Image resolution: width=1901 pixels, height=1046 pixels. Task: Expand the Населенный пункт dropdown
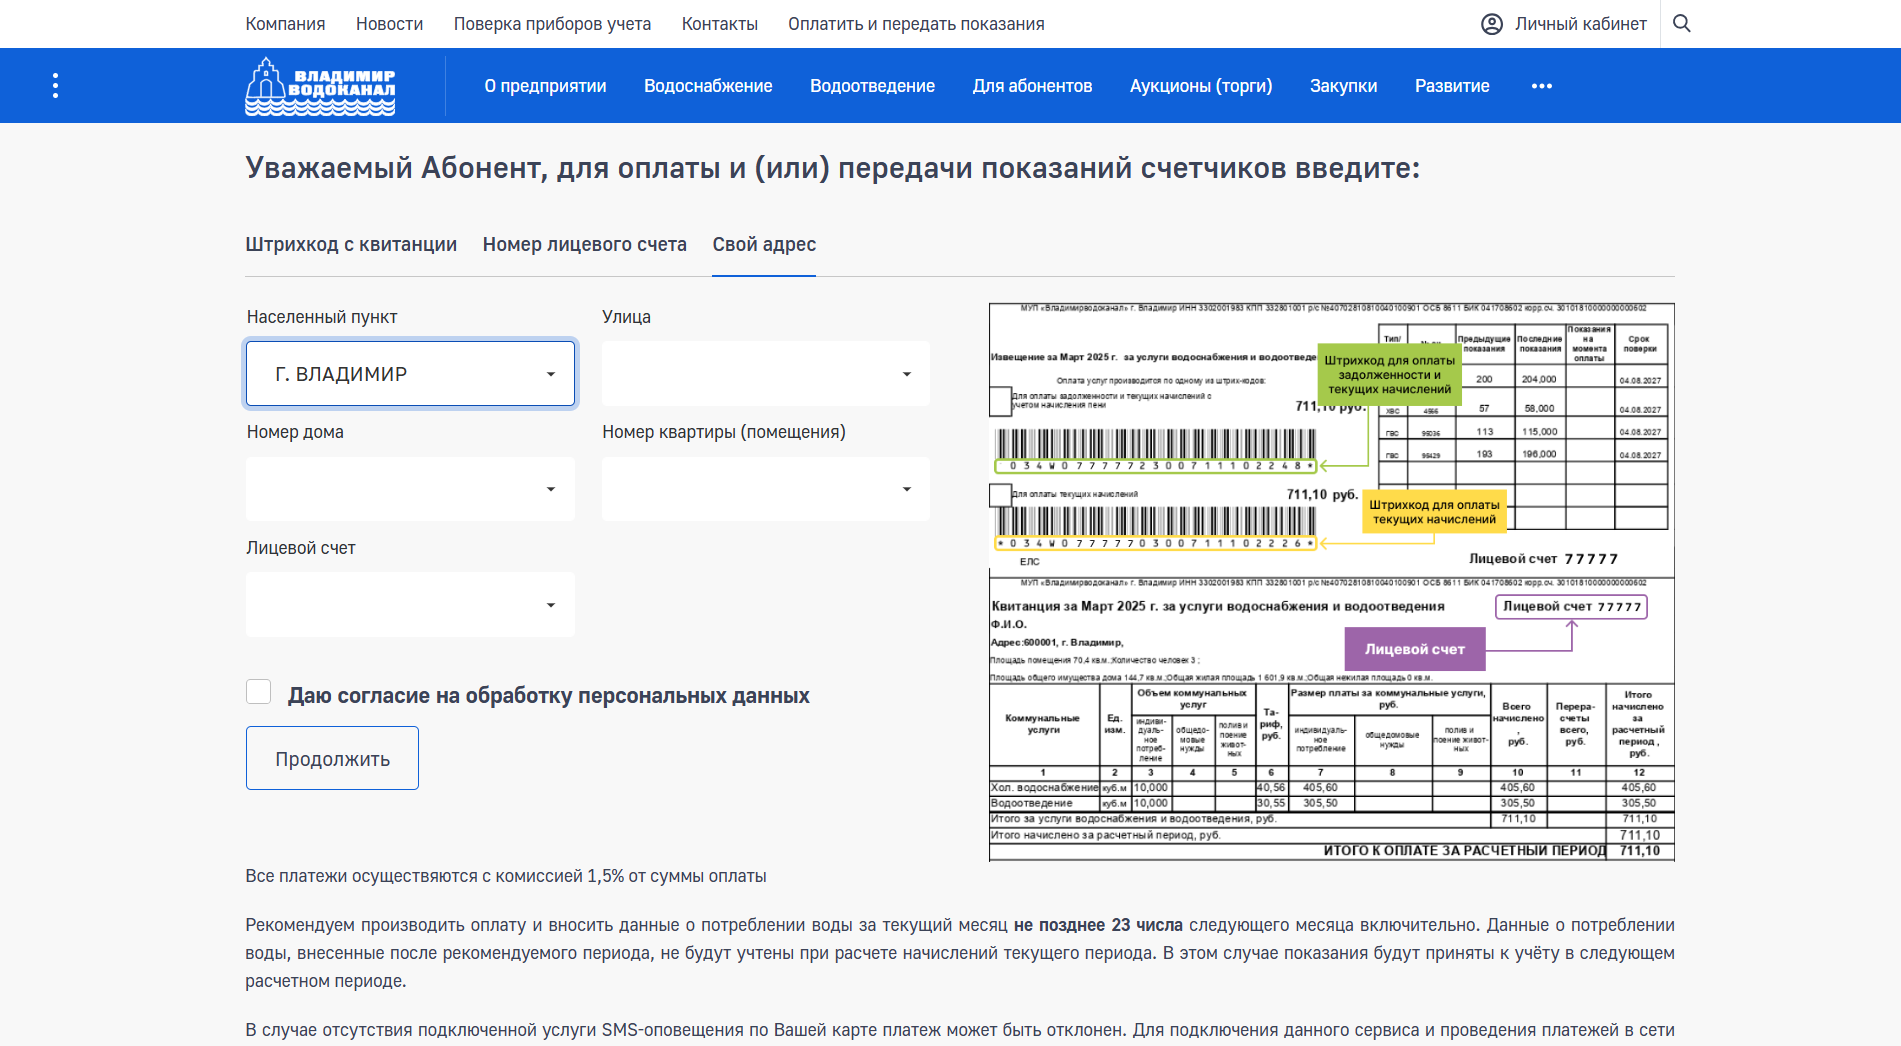410,374
